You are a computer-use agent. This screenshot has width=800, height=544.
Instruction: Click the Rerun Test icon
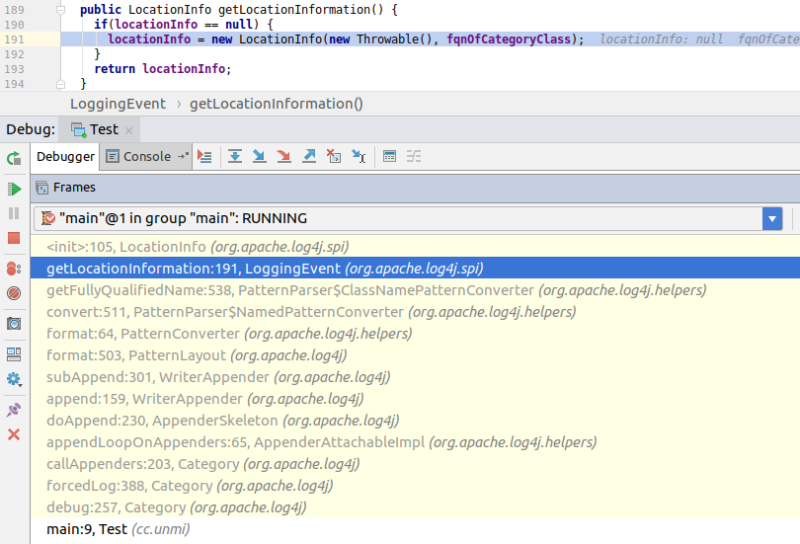click(x=14, y=158)
